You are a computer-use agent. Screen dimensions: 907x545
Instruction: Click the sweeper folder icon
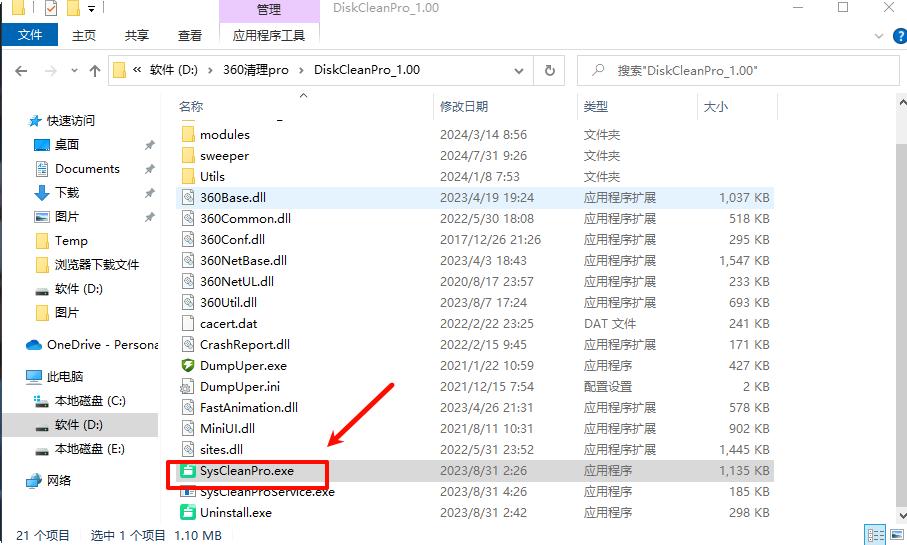coord(188,156)
